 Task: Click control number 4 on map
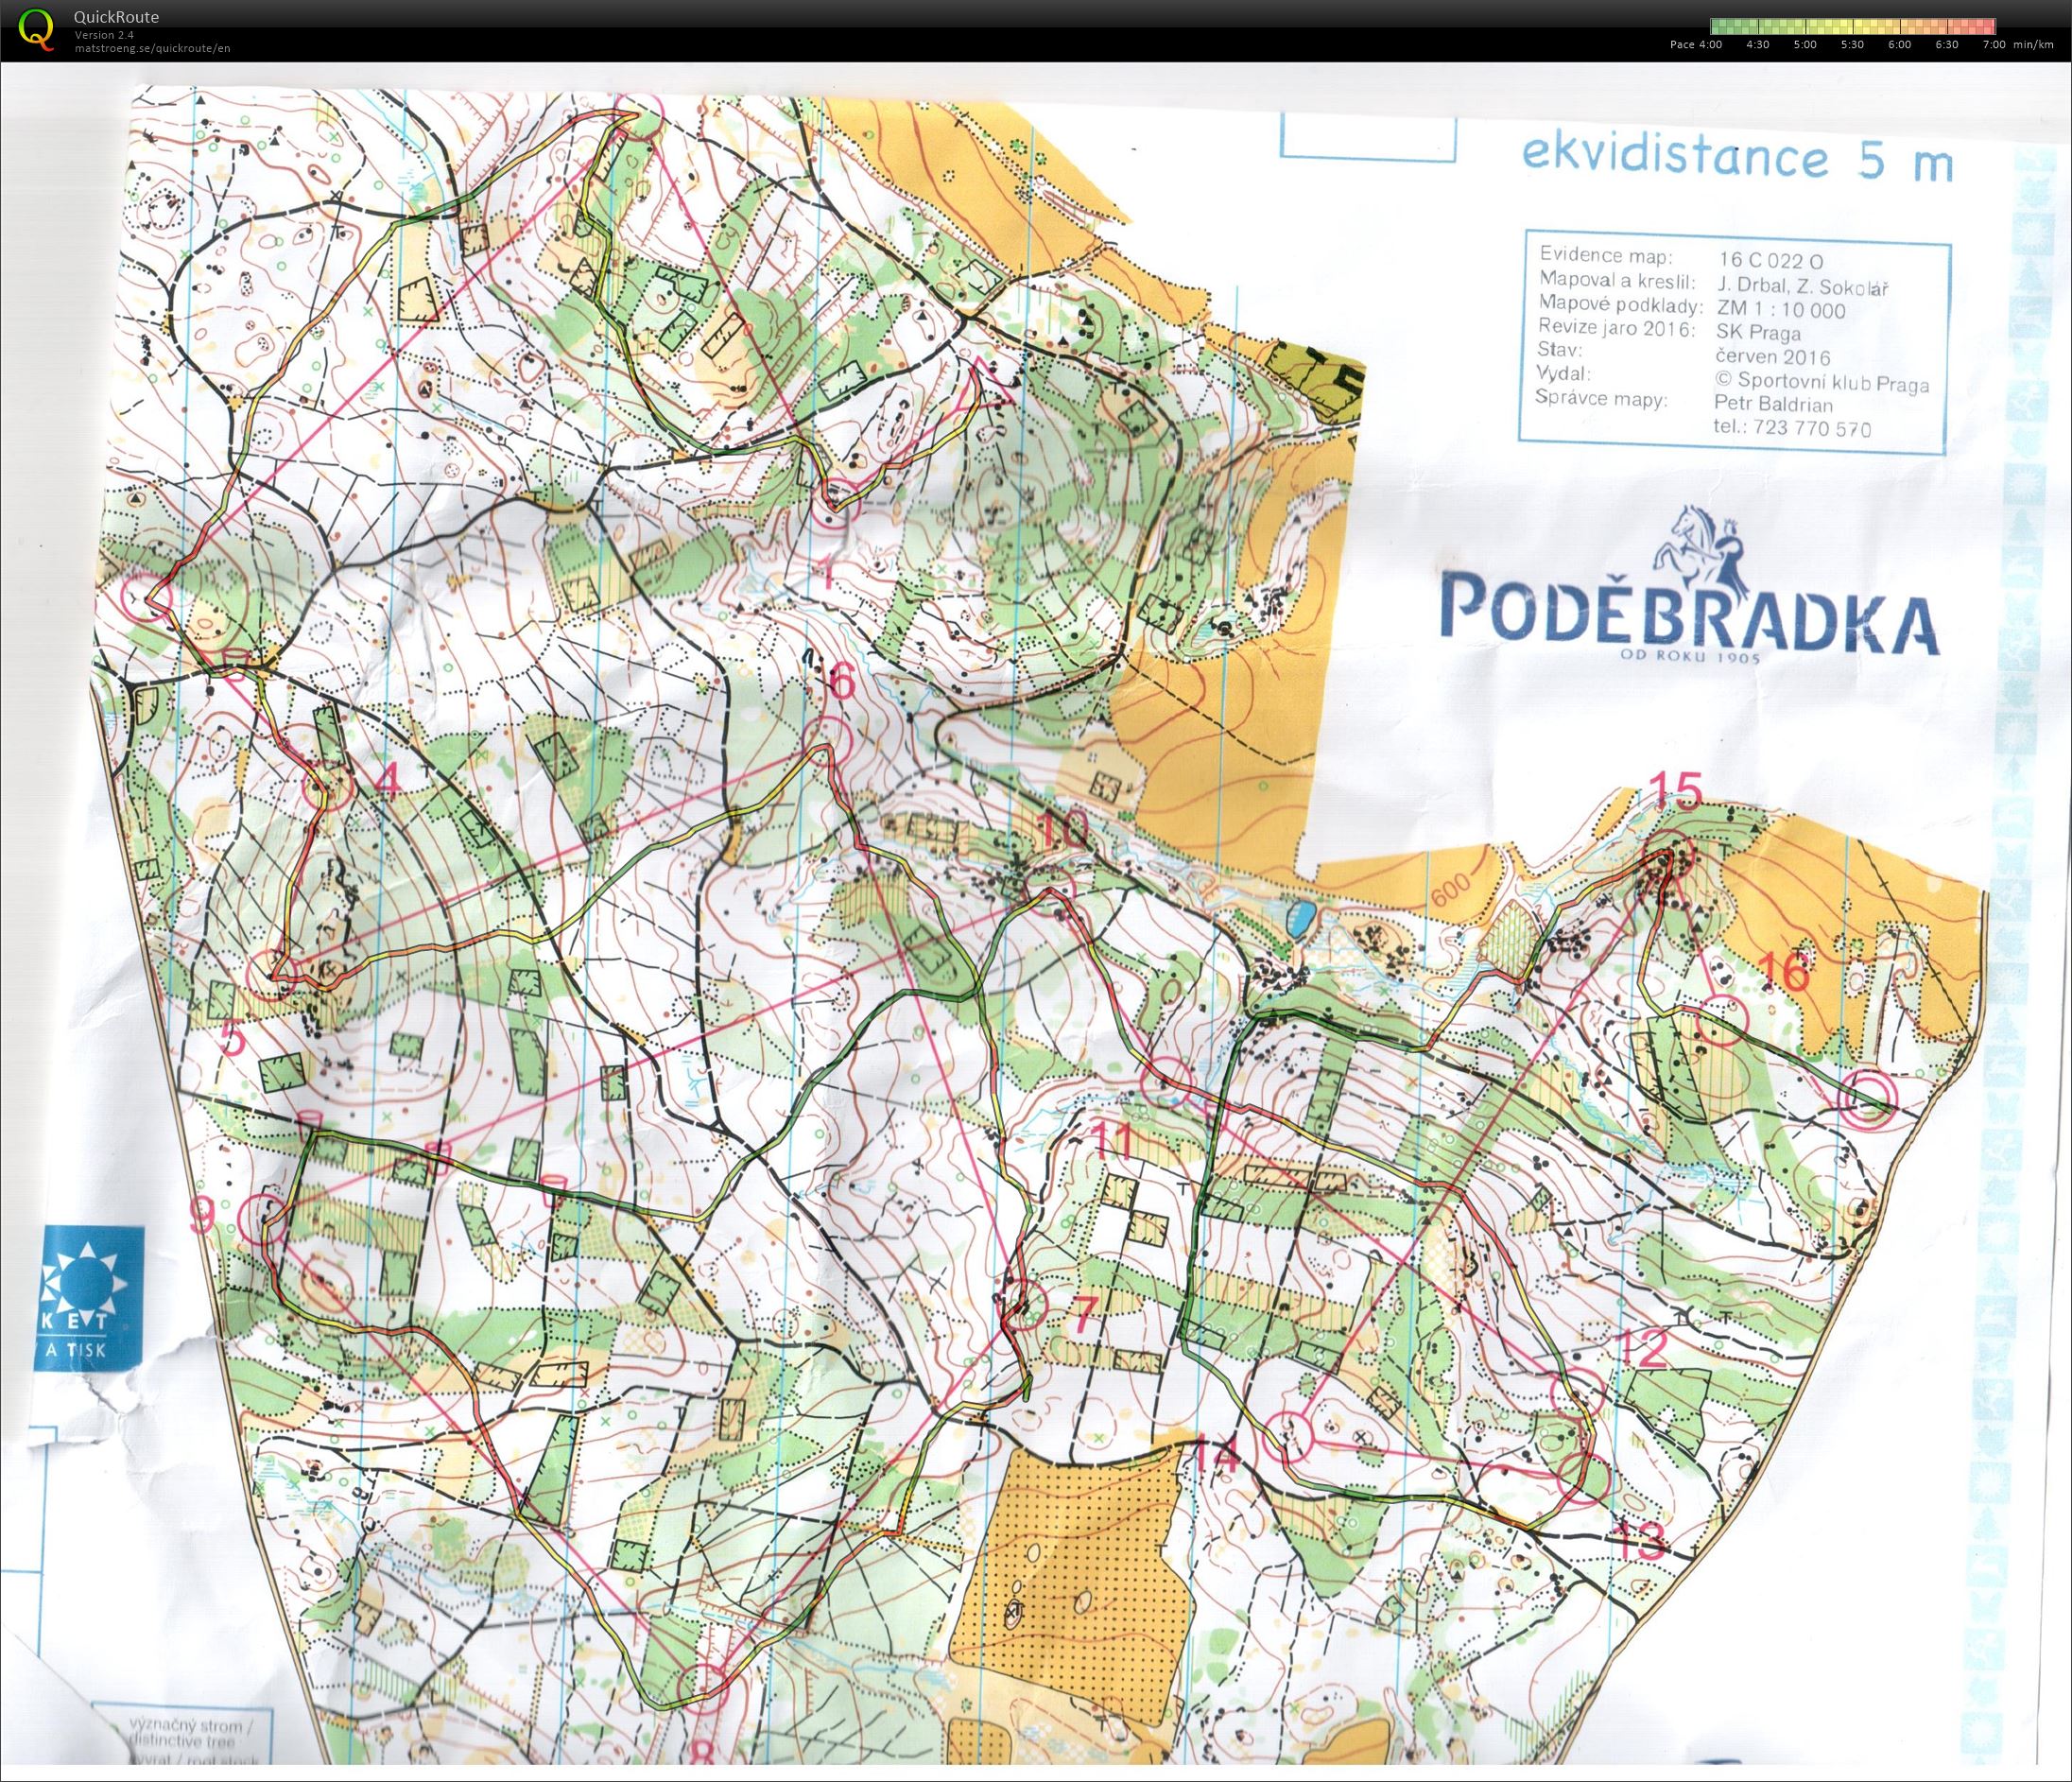point(388,778)
